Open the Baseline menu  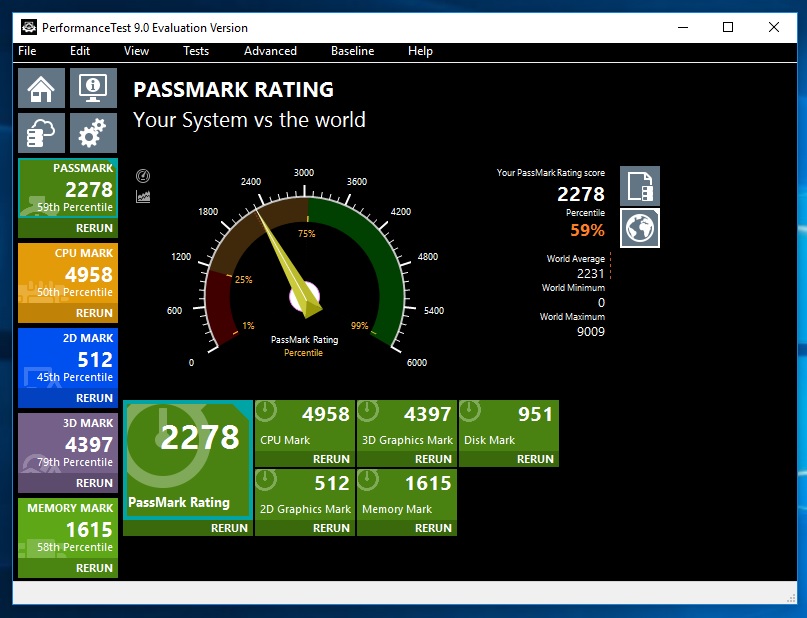(x=352, y=51)
